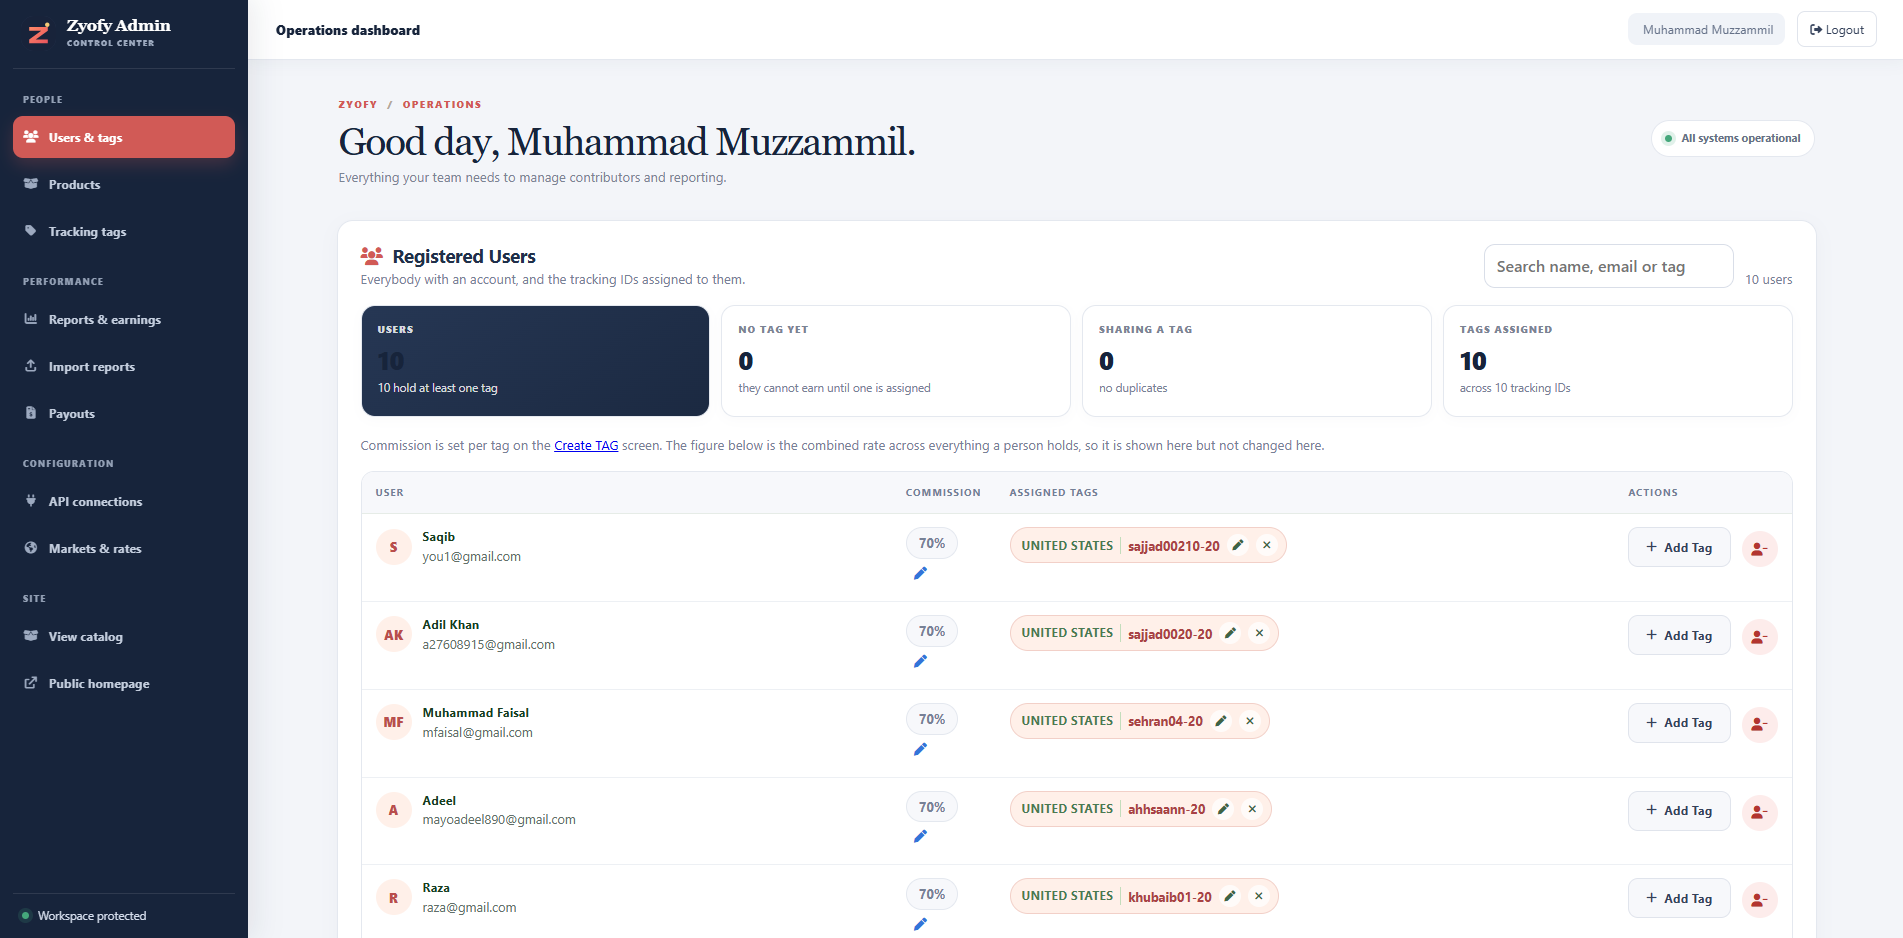
Task: Click the COMMISSION column header
Action: coord(943,492)
